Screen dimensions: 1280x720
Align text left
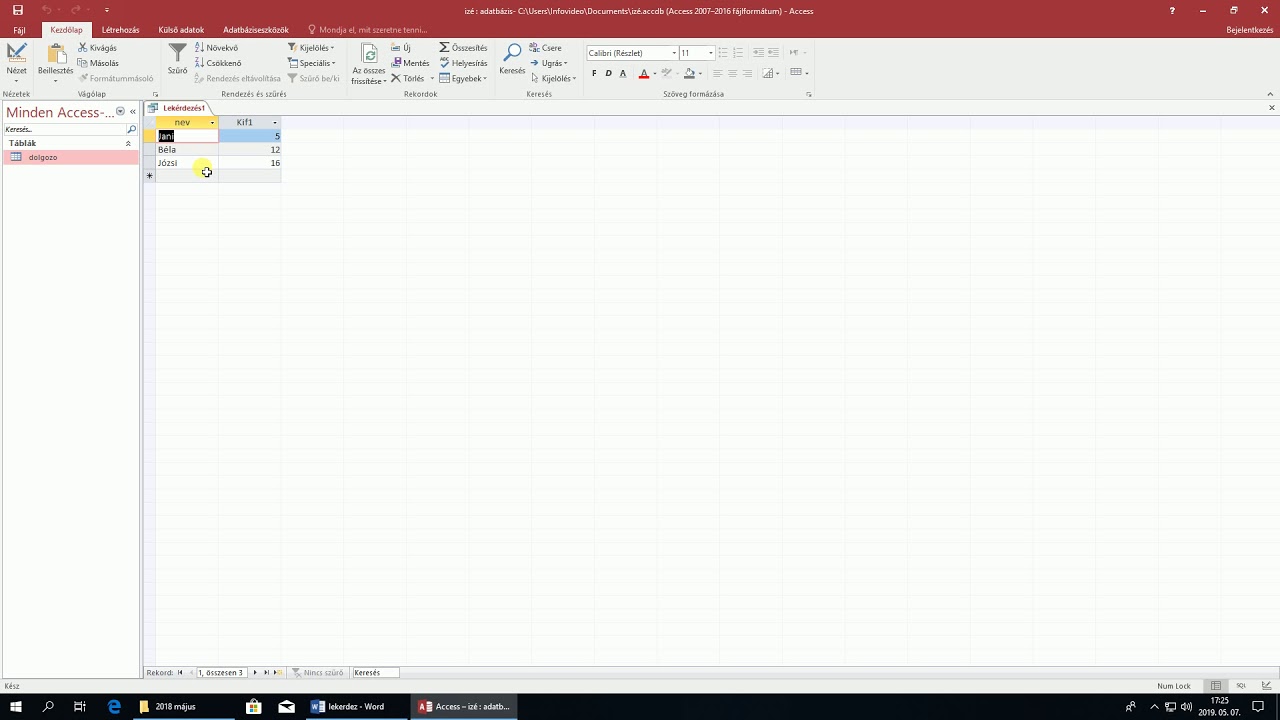[x=717, y=73]
